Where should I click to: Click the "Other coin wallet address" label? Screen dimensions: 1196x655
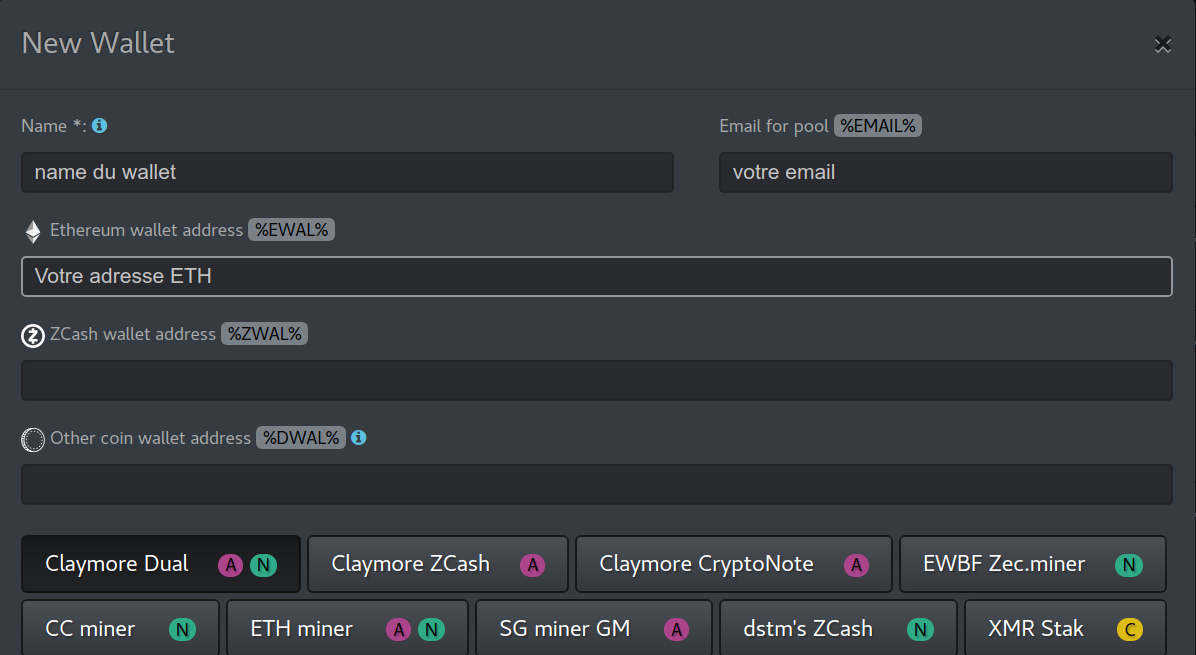pyautogui.click(x=150, y=438)
